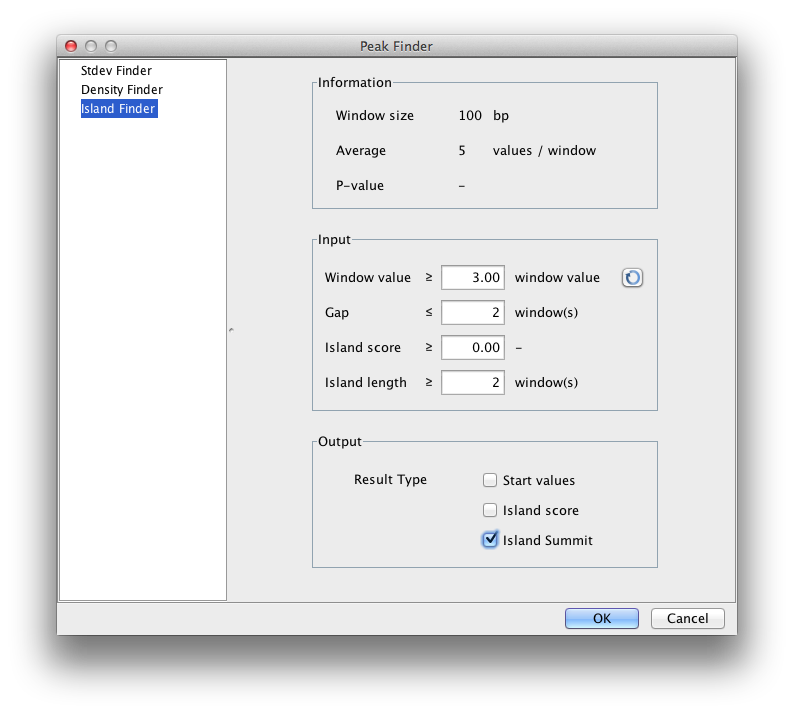
Task: Uncheck the Island Summit checkbox
Action: coord(490,540)
